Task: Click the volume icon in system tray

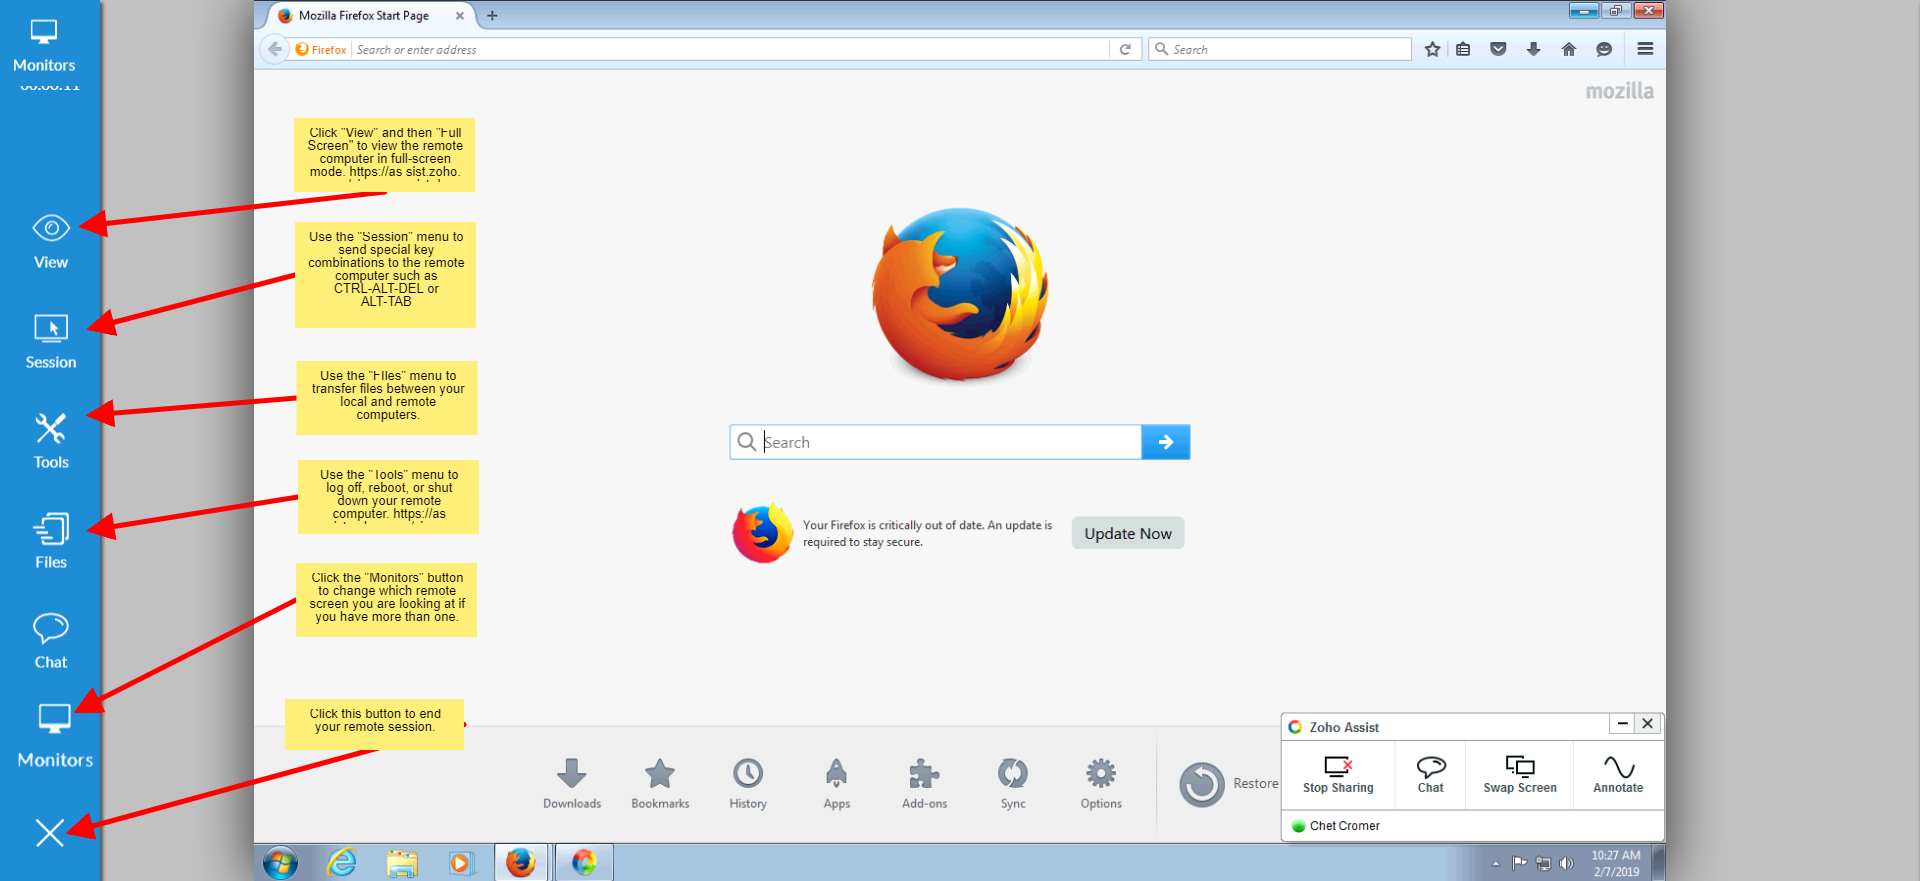Action: coord(1566,863)
